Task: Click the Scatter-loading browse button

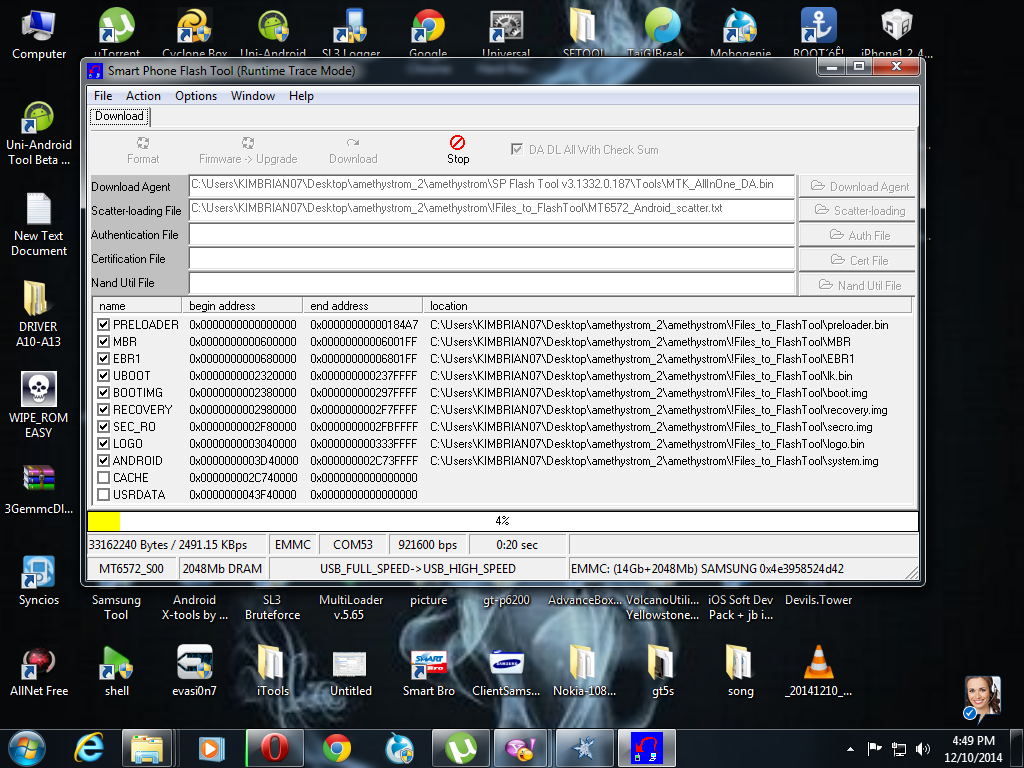Action: tap(857, 210)
